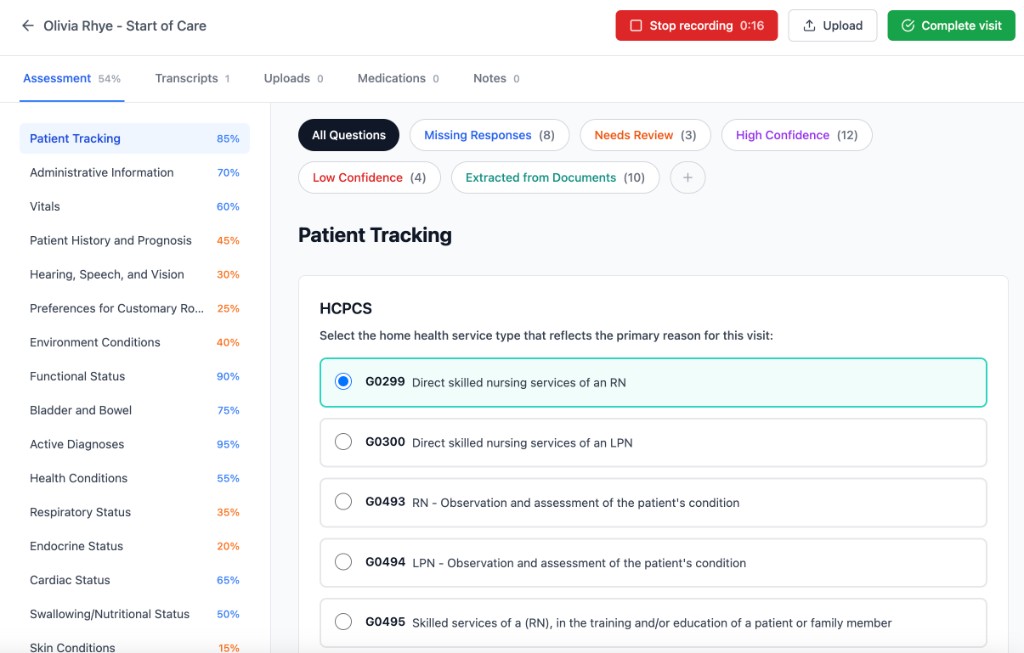Filter questions by Needs Review
The image size is (1024, 653).
(x=645, y=135)
